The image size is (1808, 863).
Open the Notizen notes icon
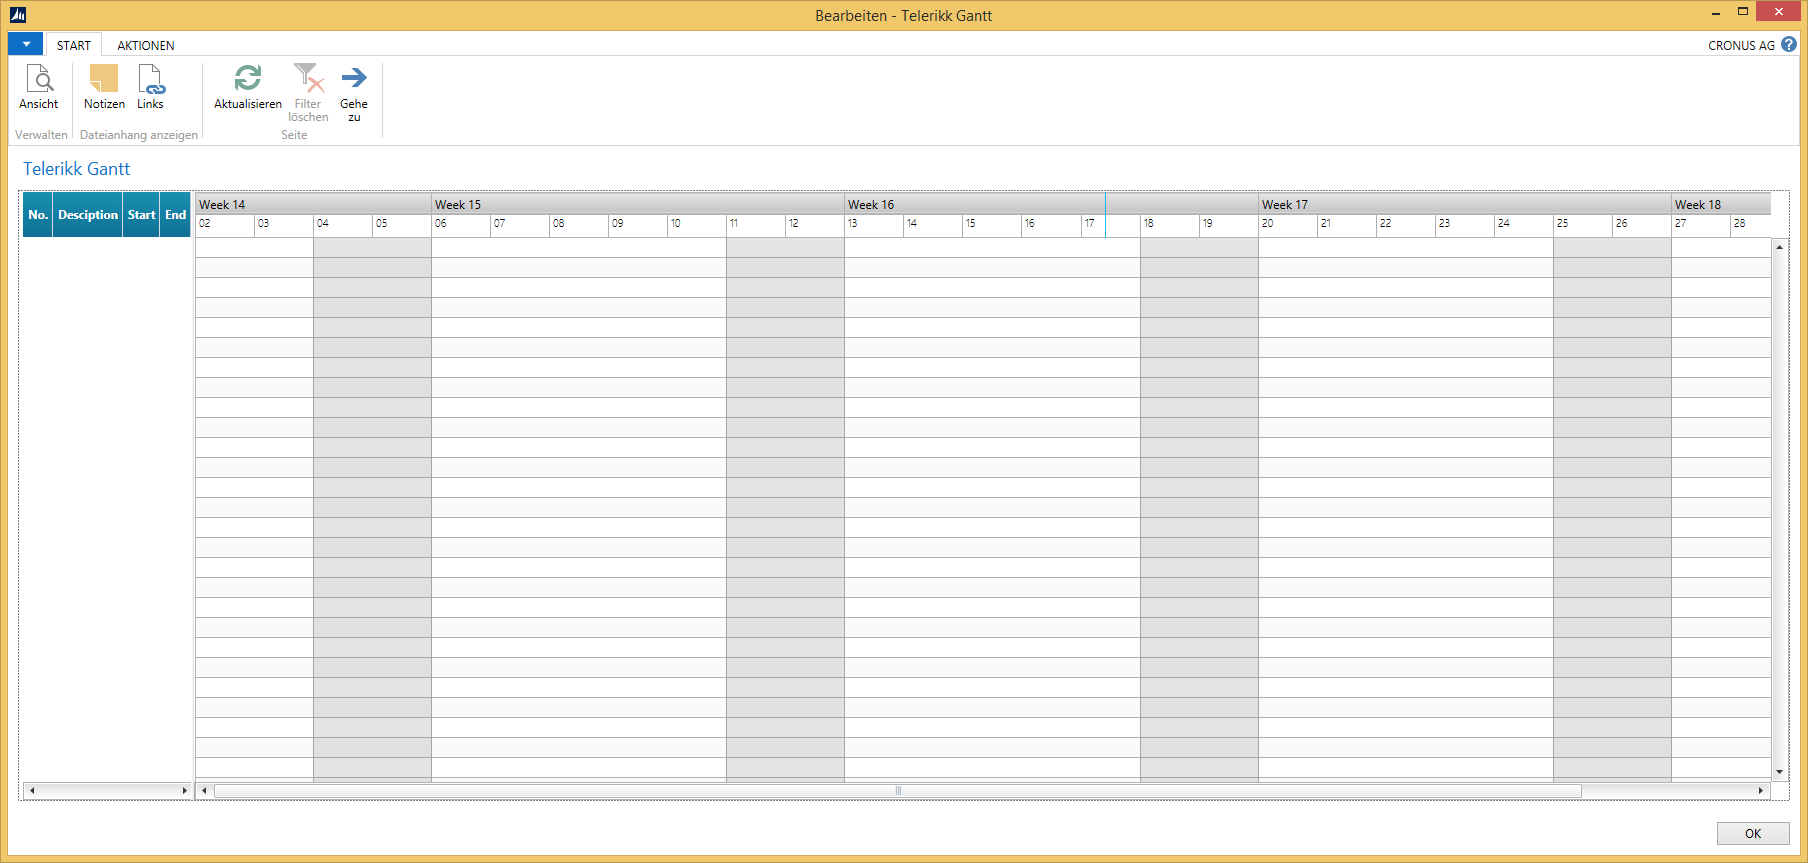coord(104,78)
